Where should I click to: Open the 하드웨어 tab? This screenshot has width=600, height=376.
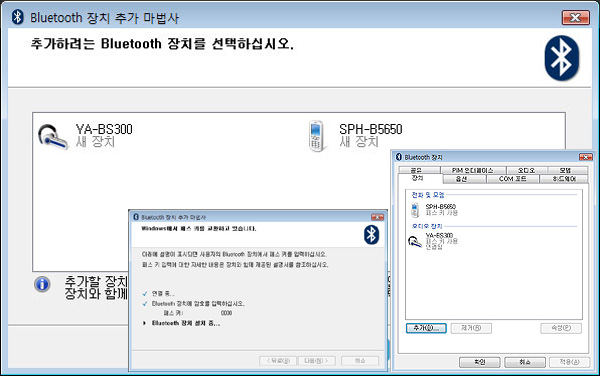[564, 179]
